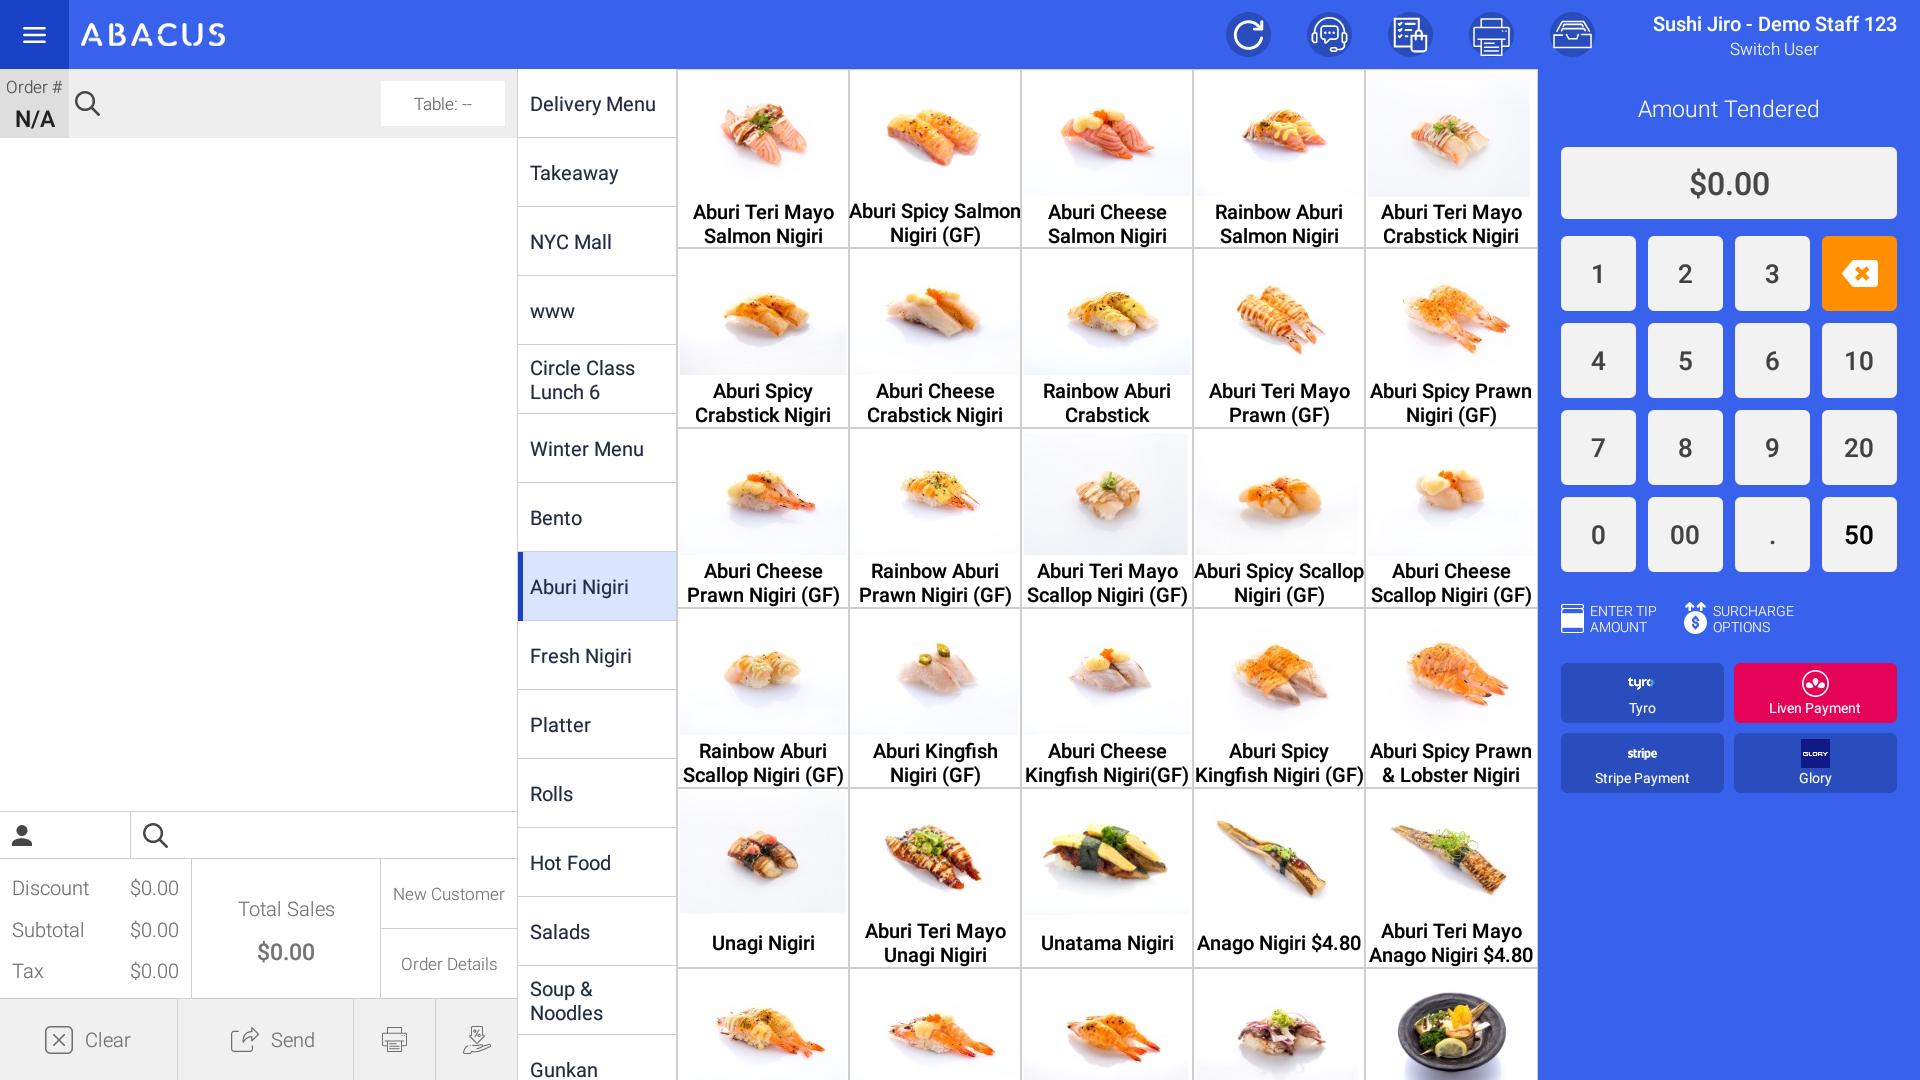
Task: Click the ABACUS logo
Action: [x=153, y=35]
